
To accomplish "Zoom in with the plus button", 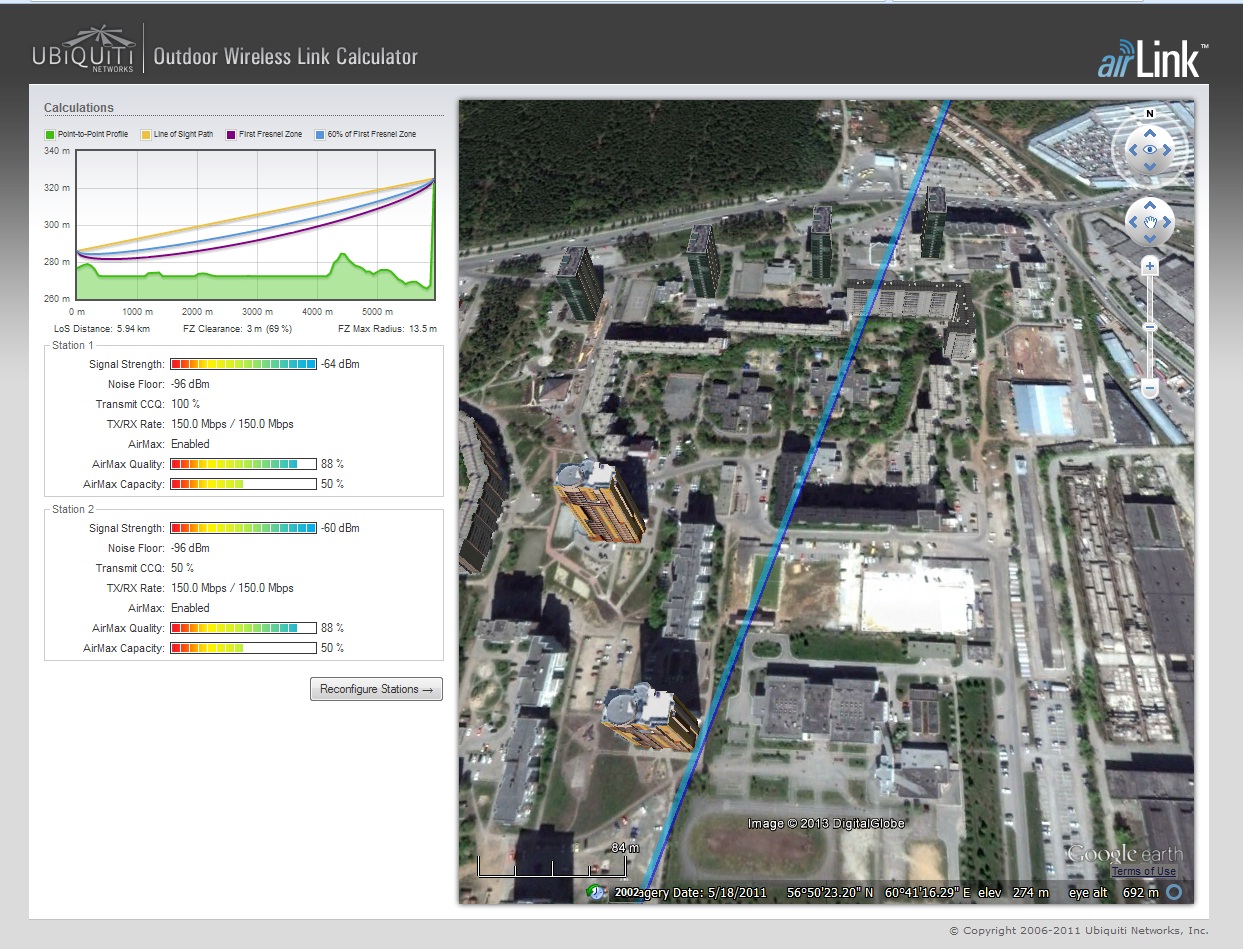I will [x=1150, y=266].
